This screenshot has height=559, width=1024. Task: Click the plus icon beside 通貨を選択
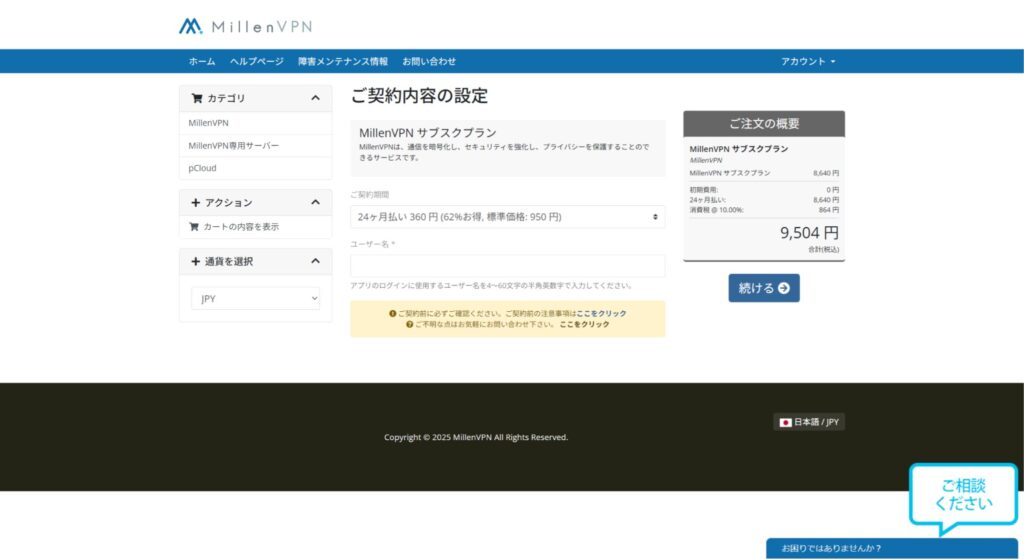(195, 261)
